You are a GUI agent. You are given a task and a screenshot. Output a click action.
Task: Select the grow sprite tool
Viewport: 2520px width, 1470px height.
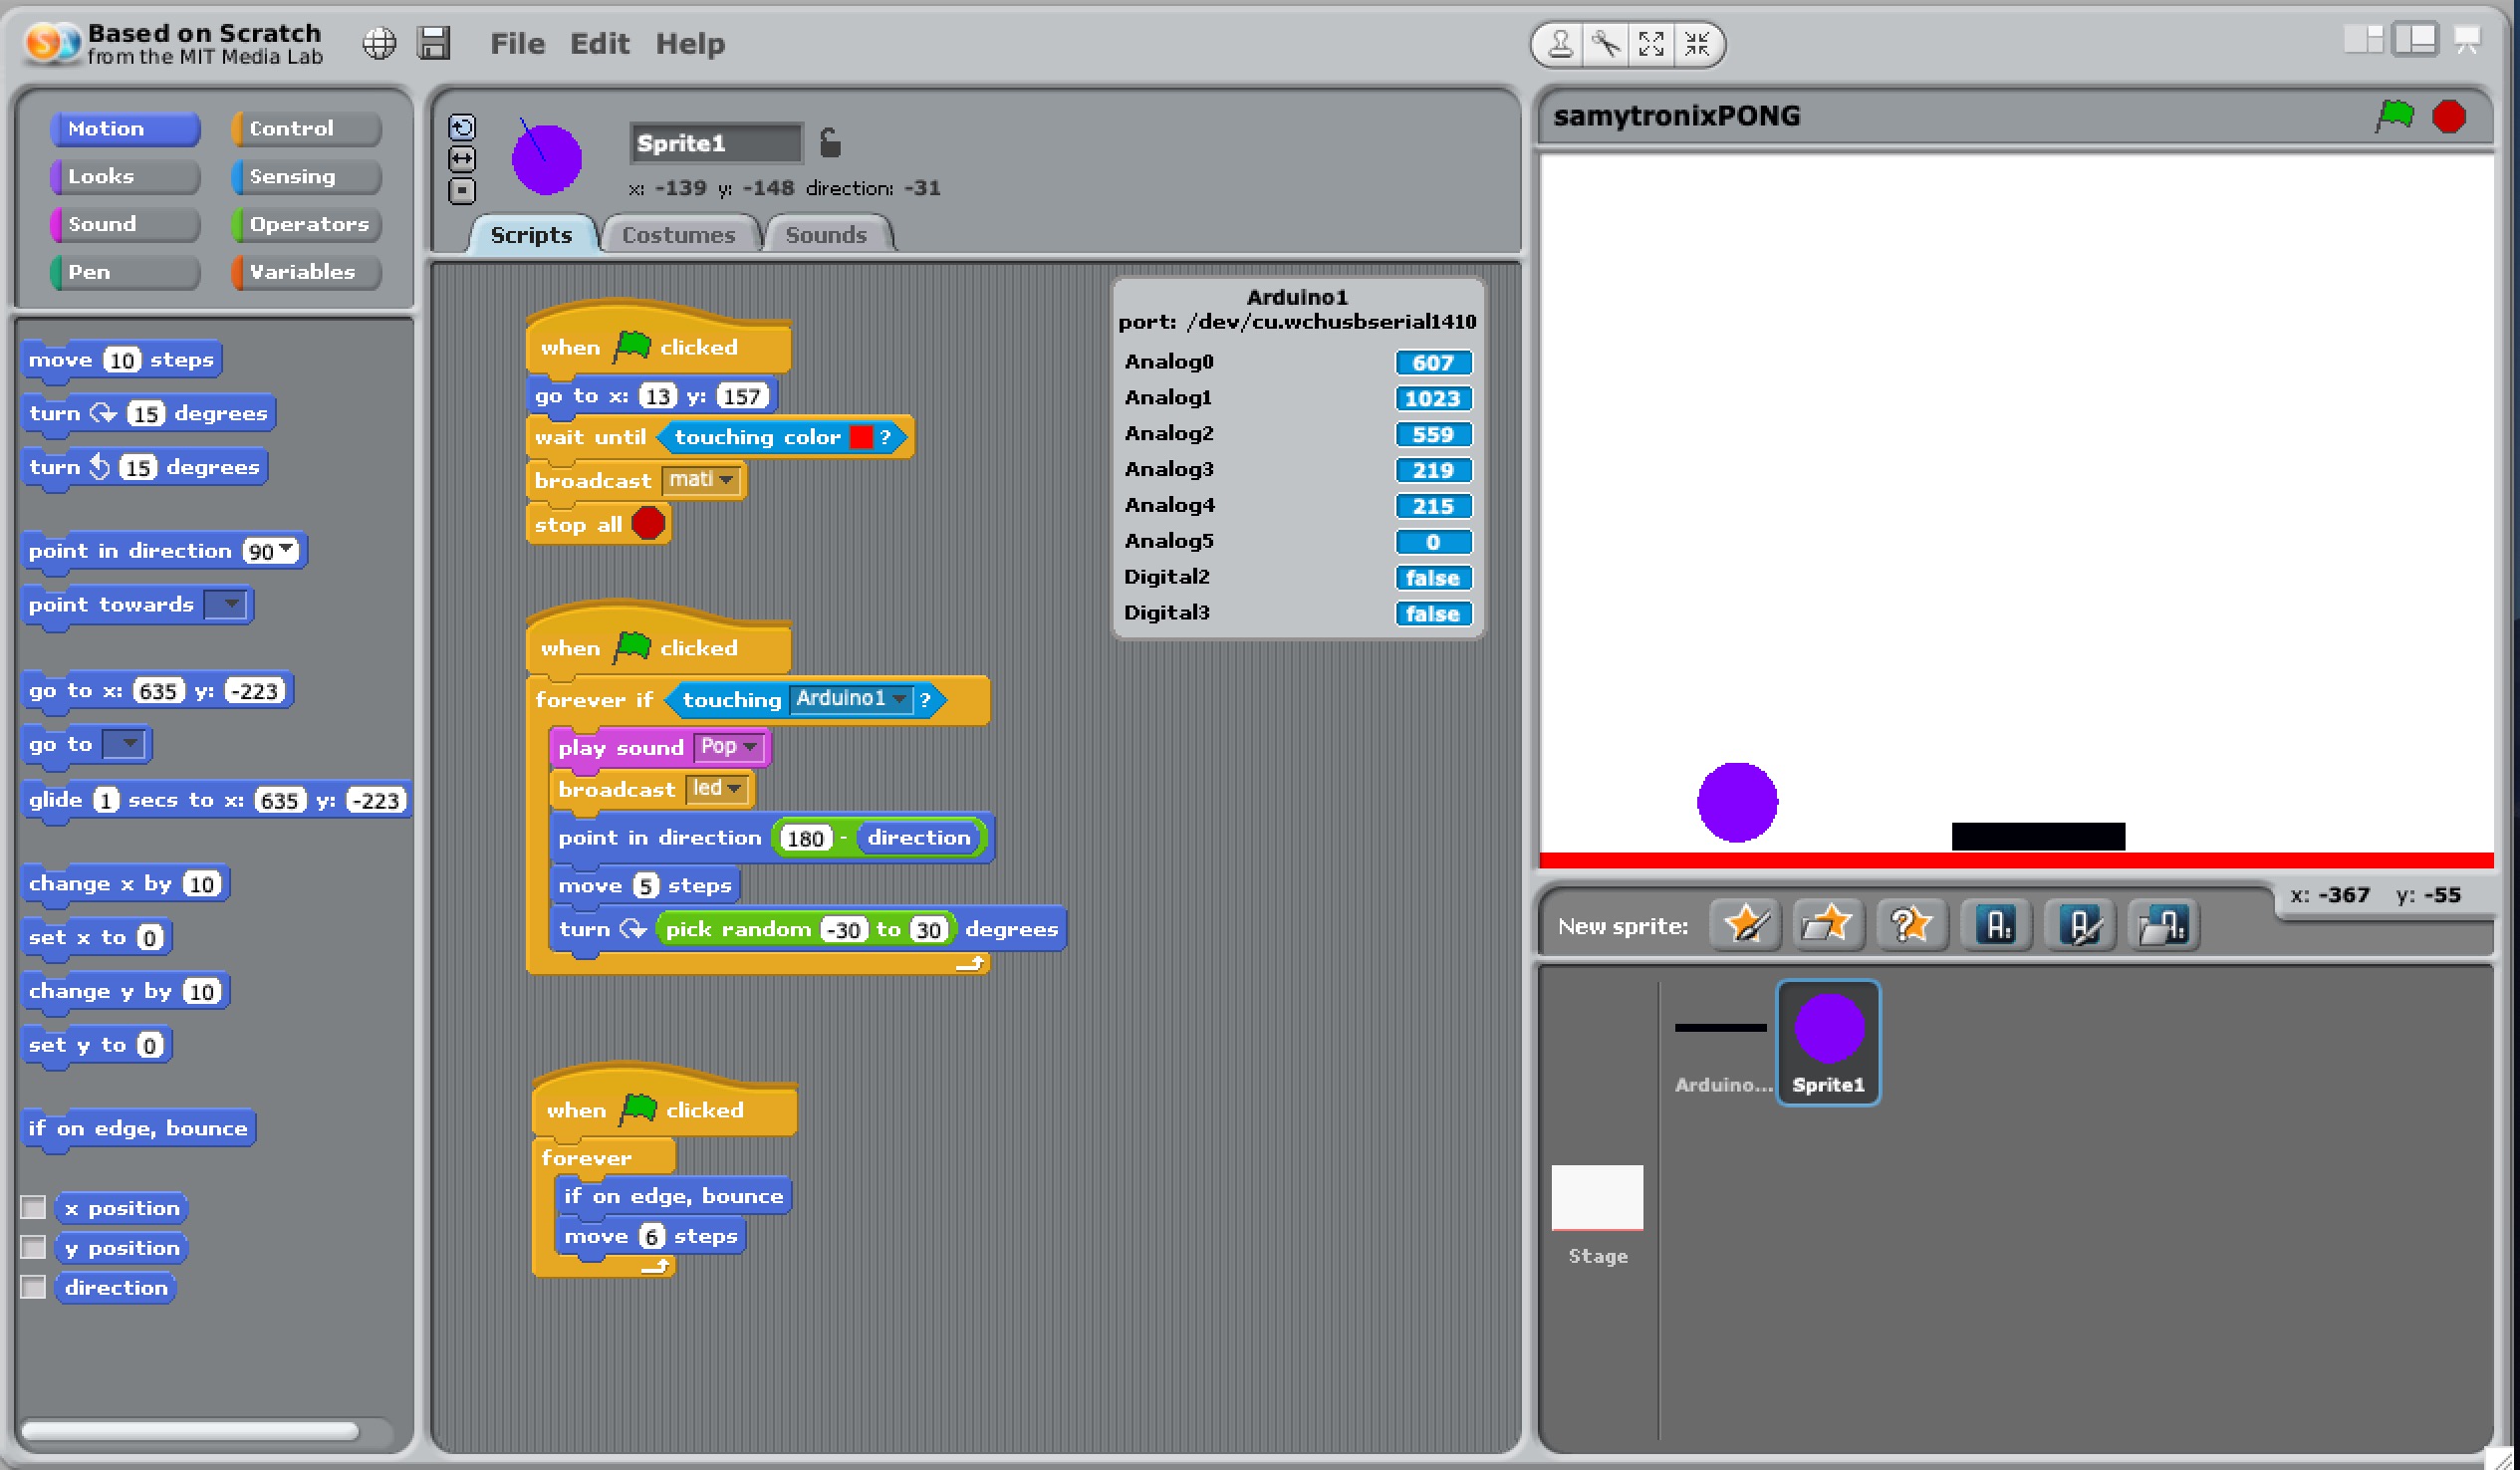pos(1651,44)
